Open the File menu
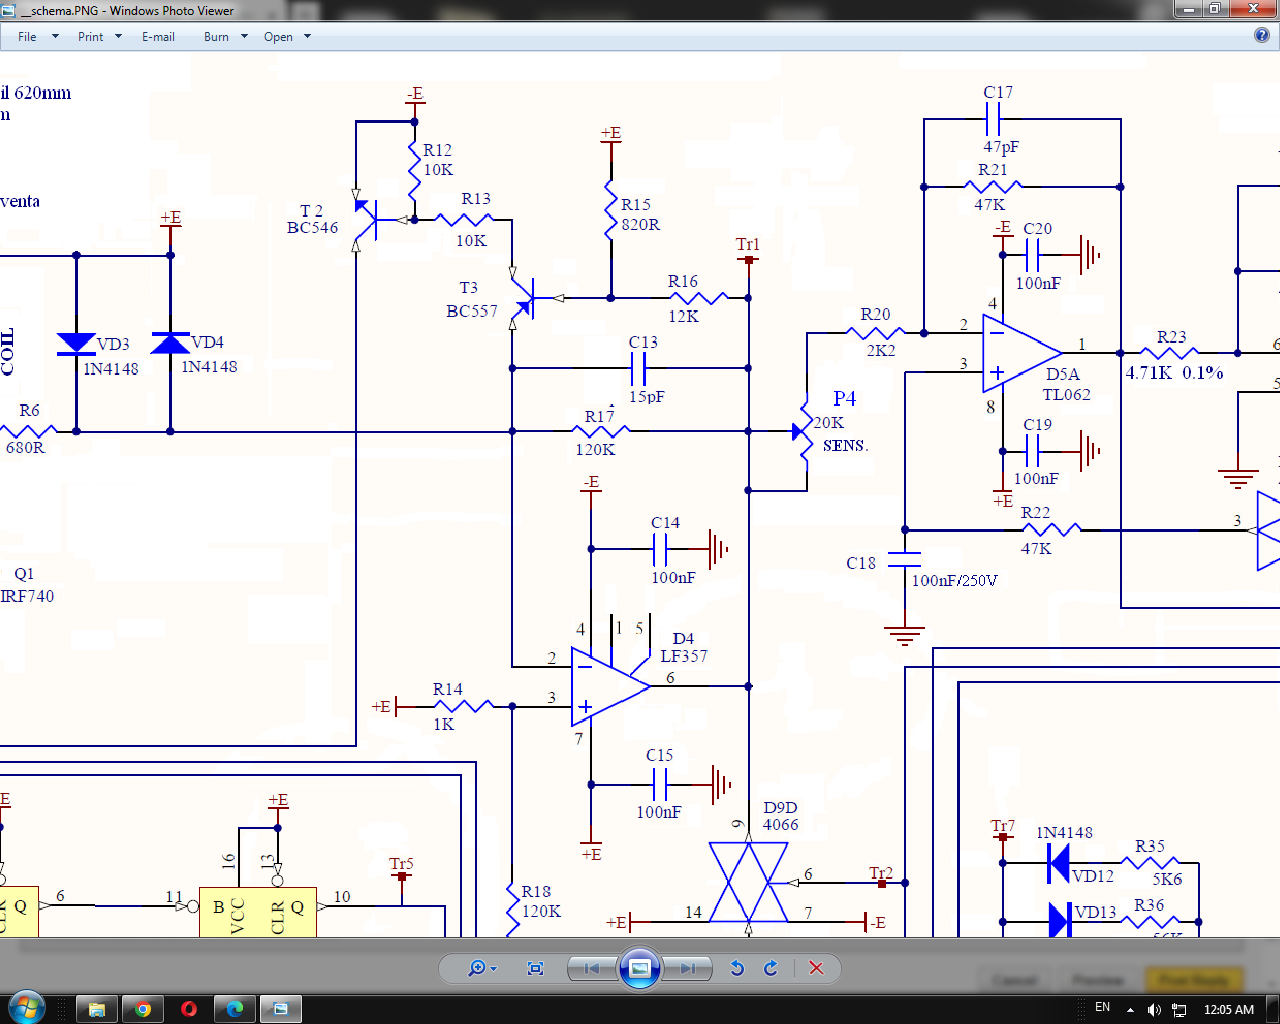This screenshot has height=1024, width=1280. pos(27,37)
